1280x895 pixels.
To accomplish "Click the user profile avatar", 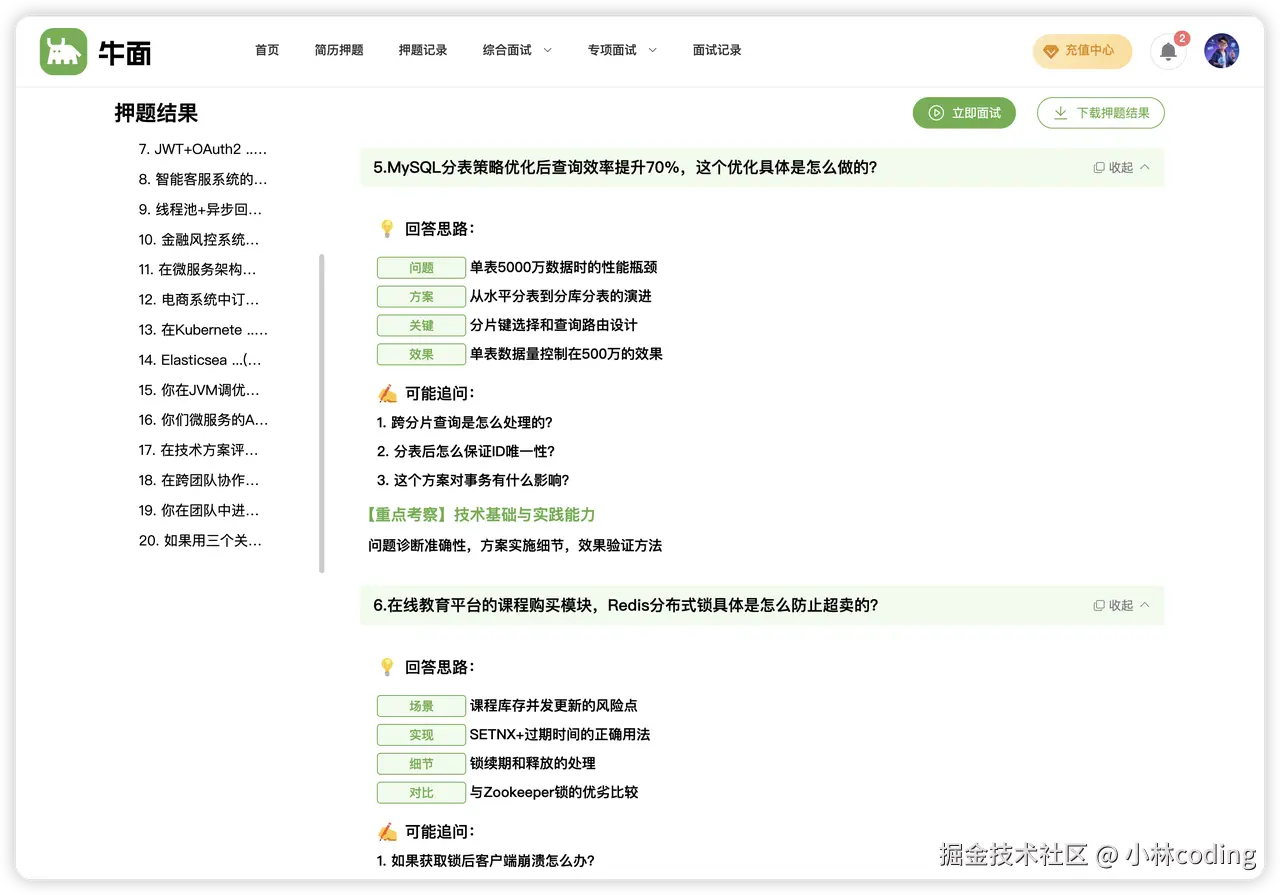I will click(1221, 51).
